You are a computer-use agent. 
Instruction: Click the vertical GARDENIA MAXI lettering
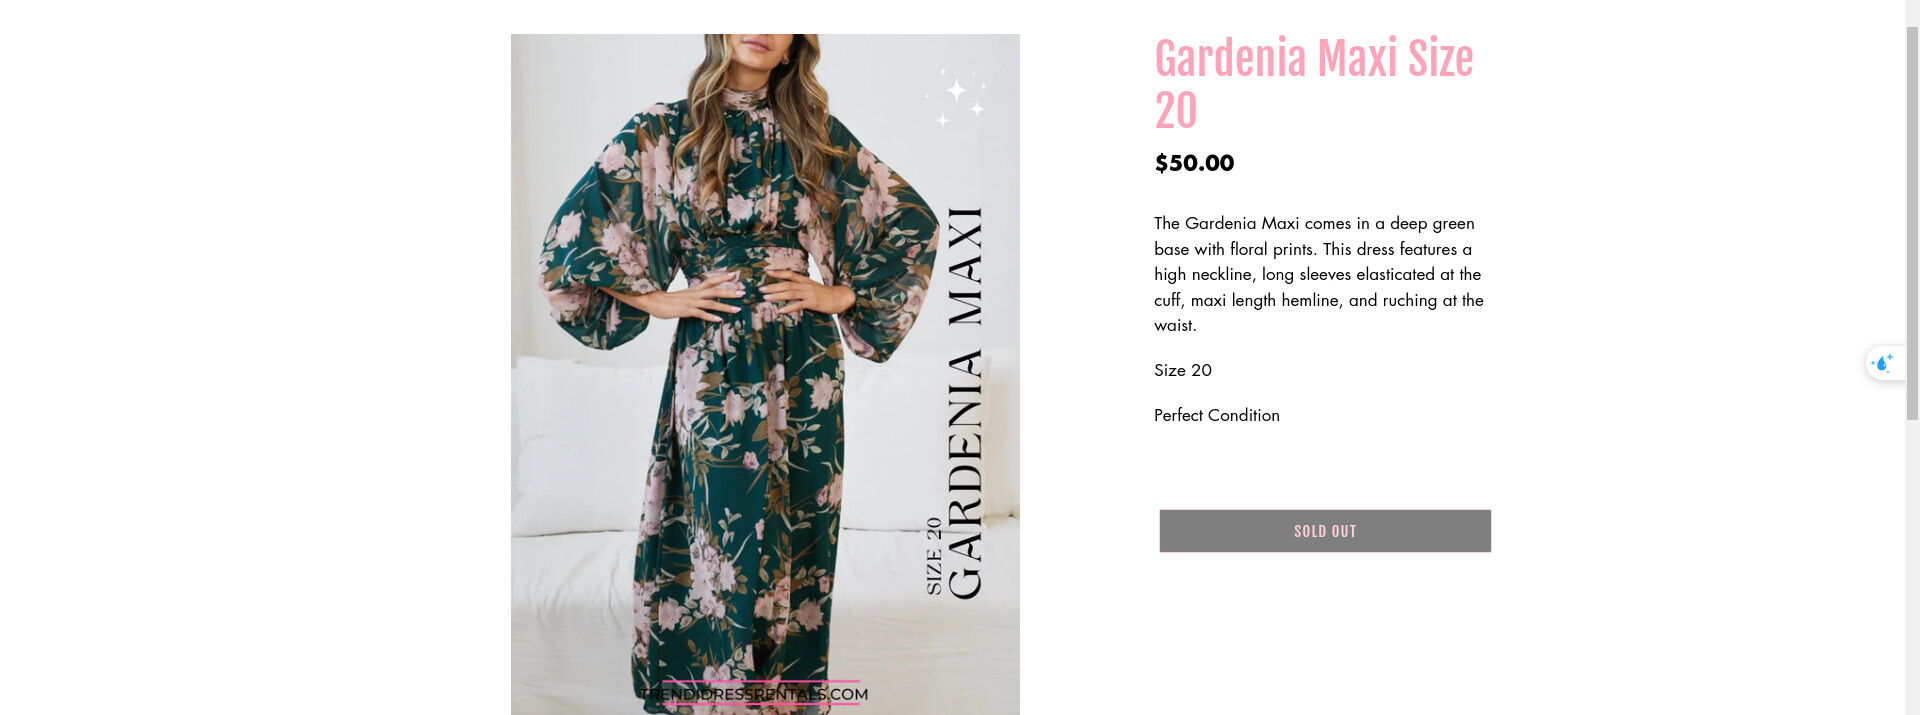965,403
